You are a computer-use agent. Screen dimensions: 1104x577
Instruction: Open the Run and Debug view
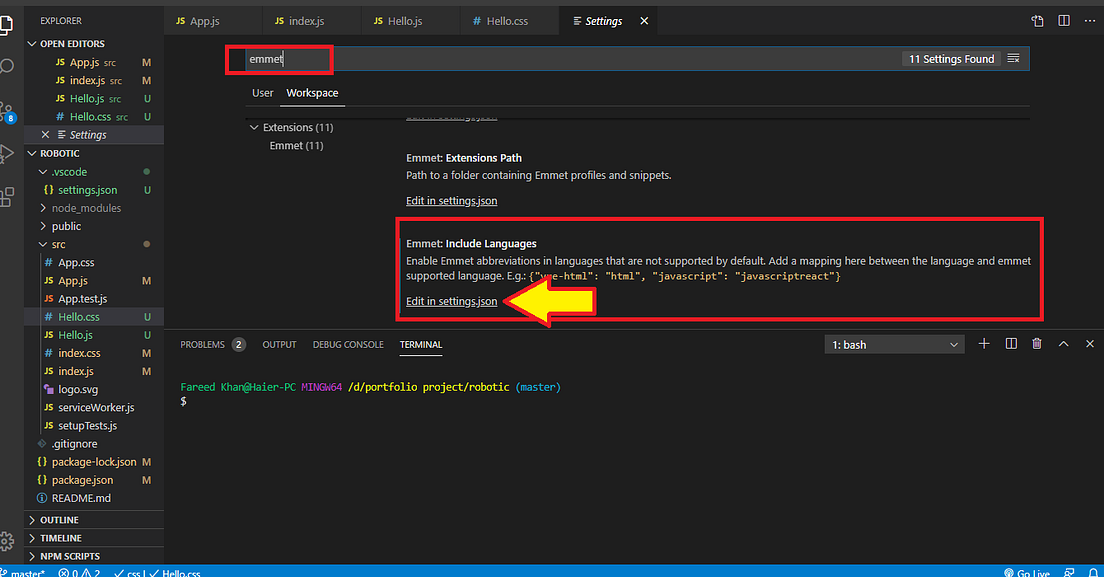coord(8,153)
